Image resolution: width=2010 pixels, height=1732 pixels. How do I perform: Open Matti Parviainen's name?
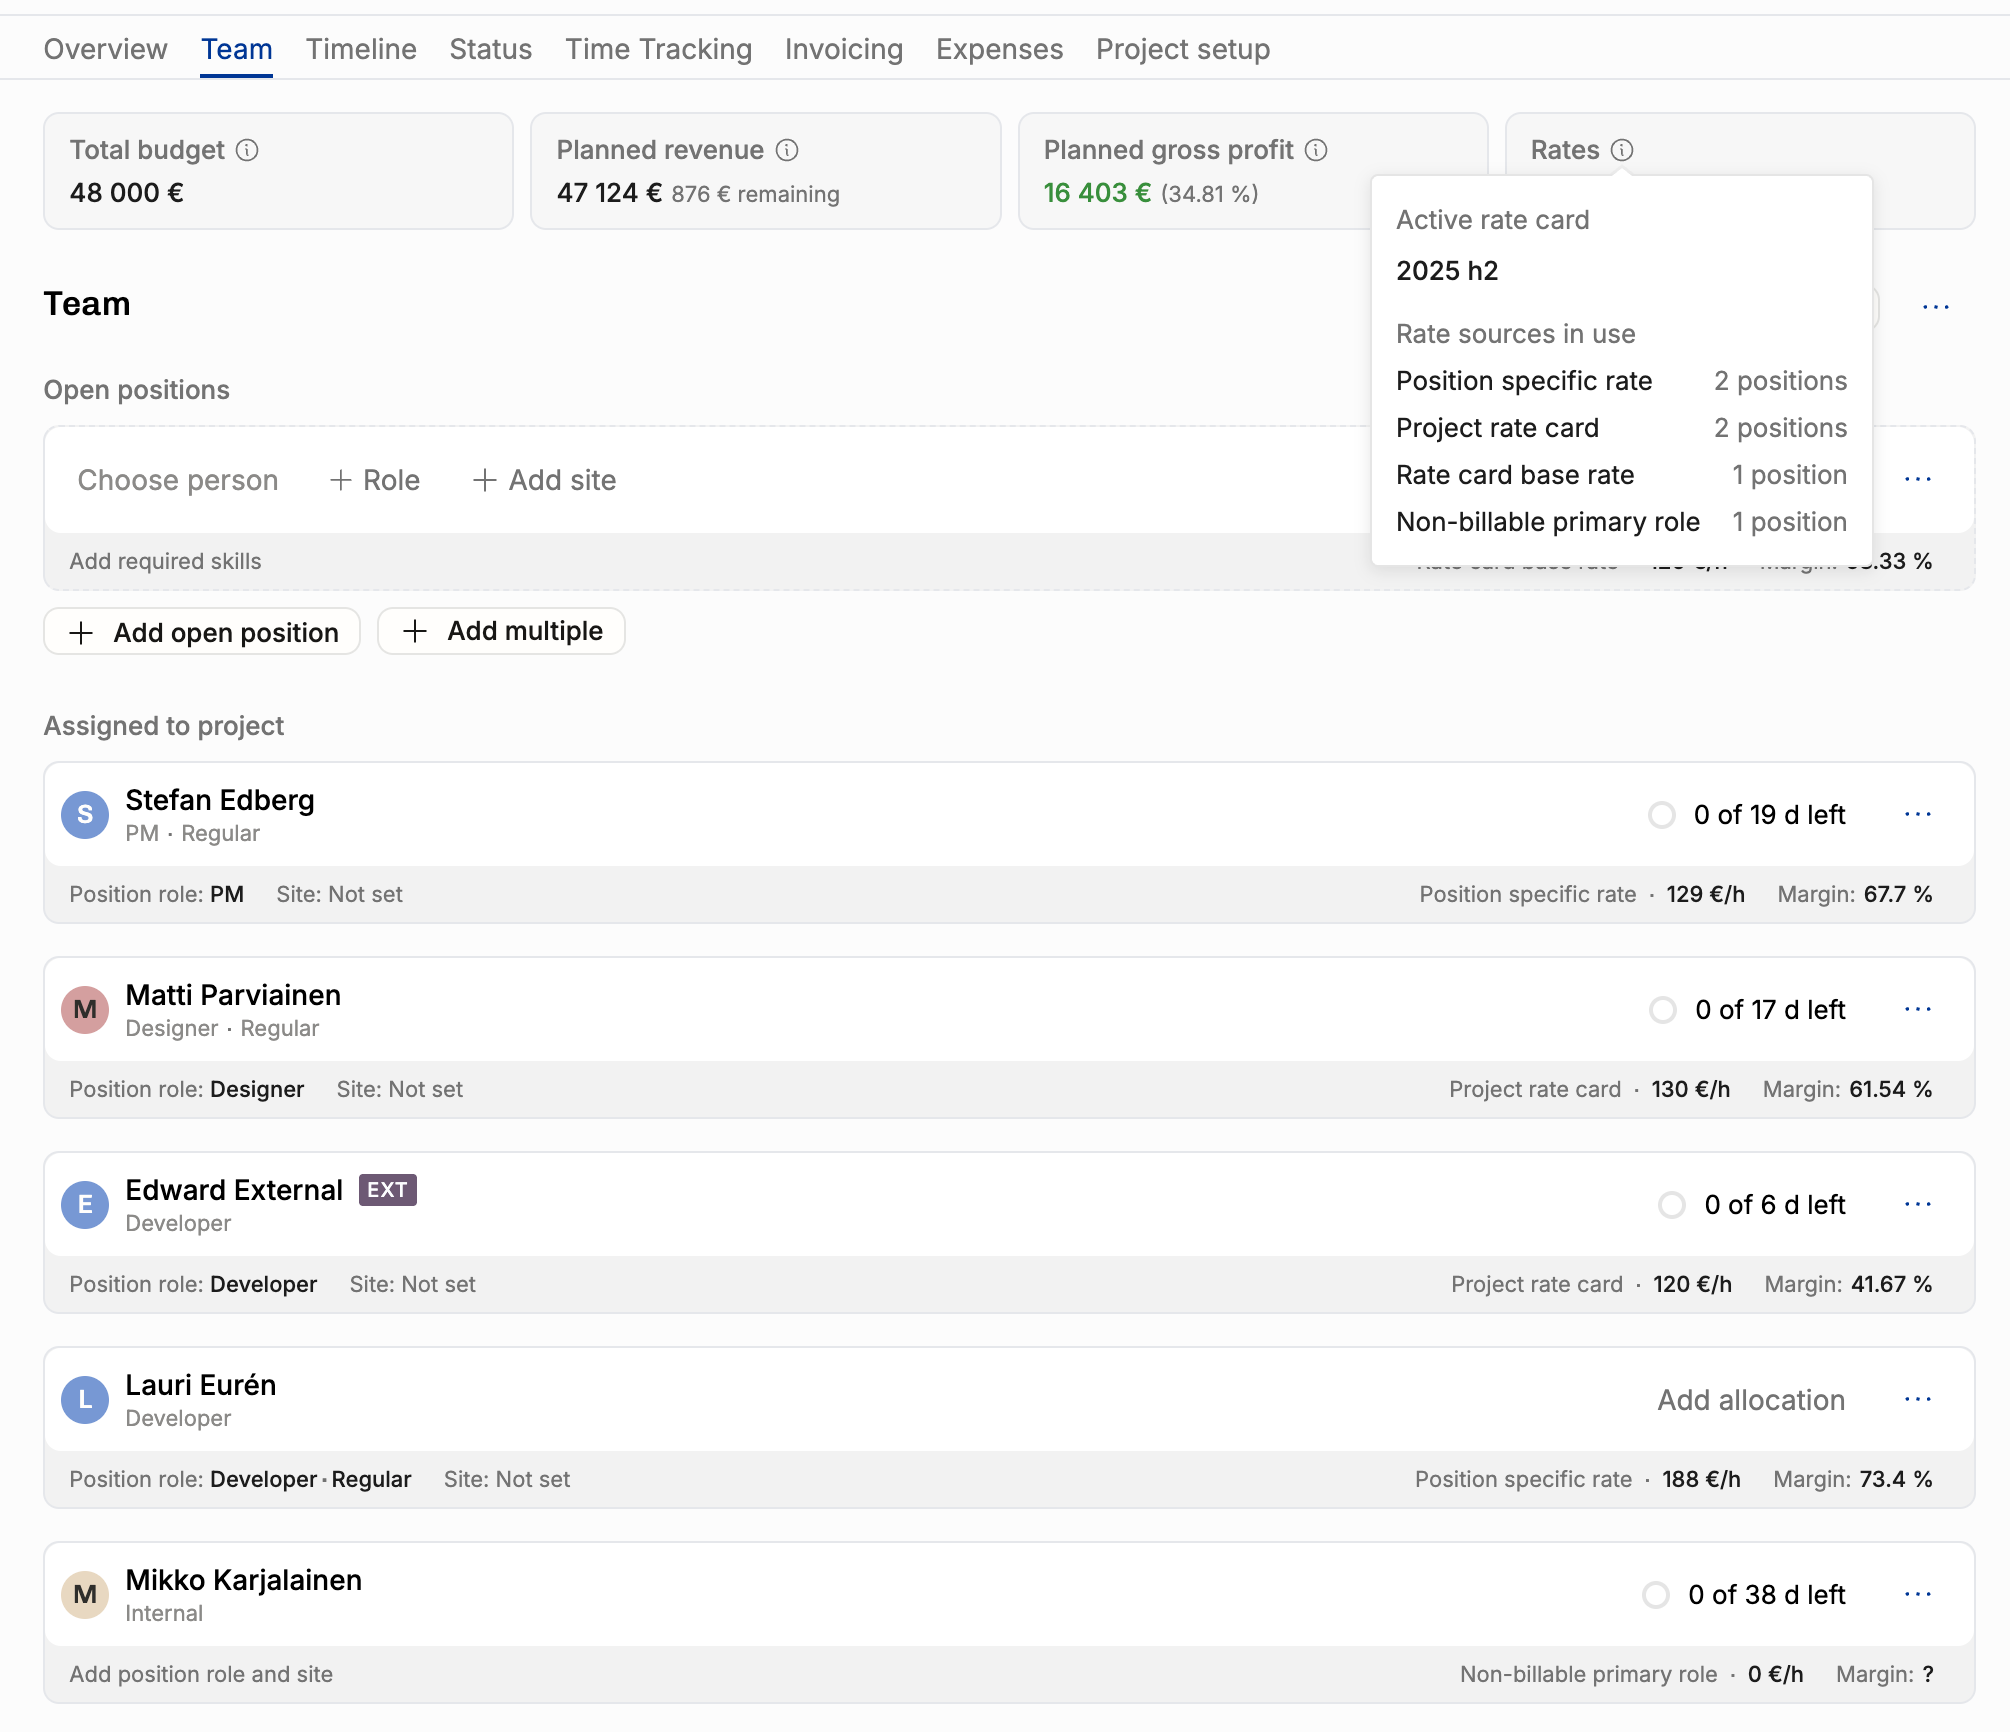[233, 995]
